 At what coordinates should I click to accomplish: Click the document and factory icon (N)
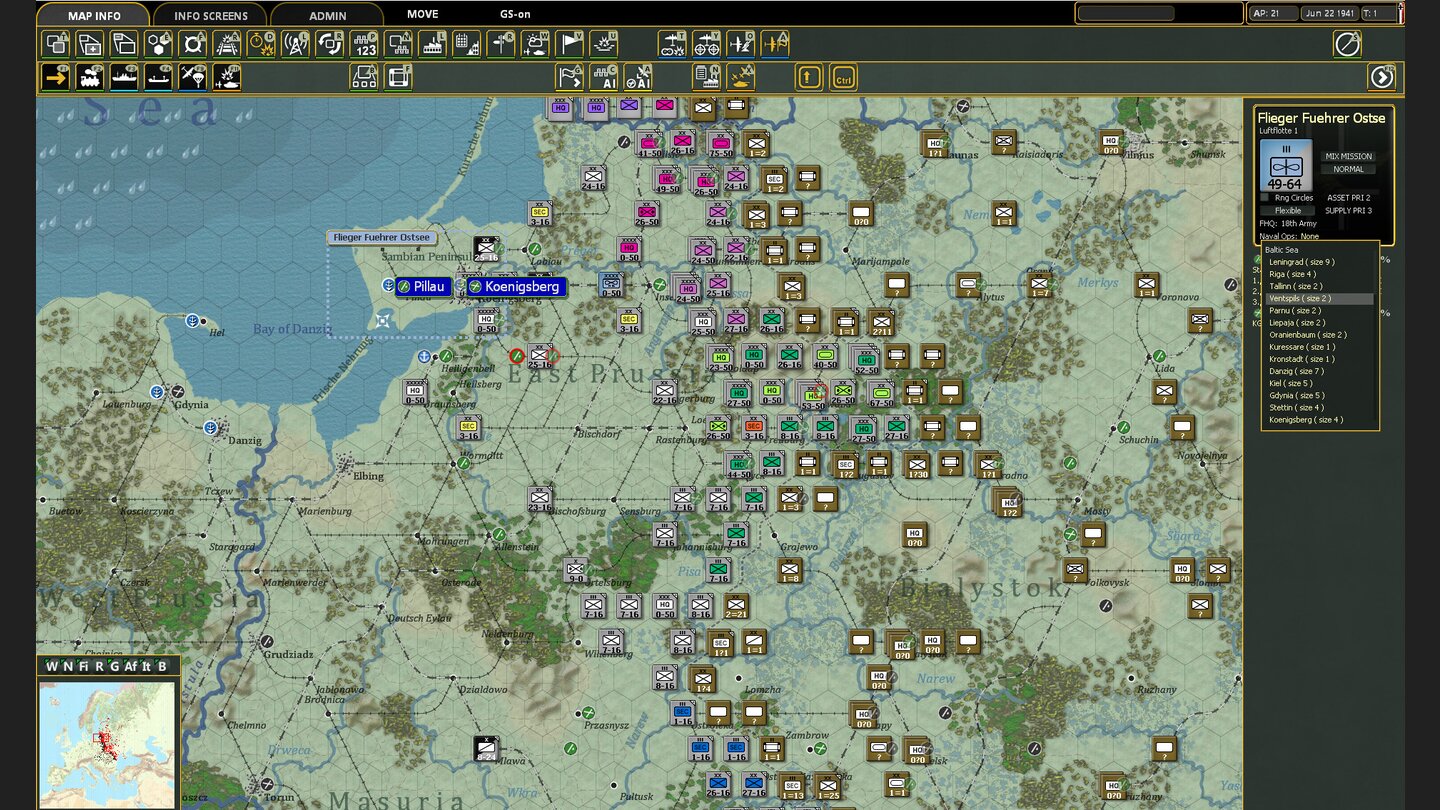[x=707, y=77]
